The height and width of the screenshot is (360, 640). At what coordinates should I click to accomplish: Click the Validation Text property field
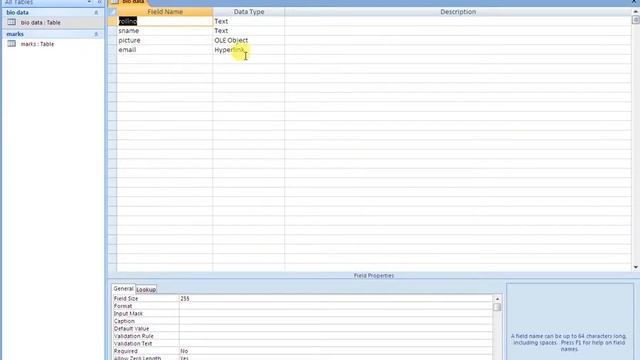pyautogui.click(x=336, y=343)
